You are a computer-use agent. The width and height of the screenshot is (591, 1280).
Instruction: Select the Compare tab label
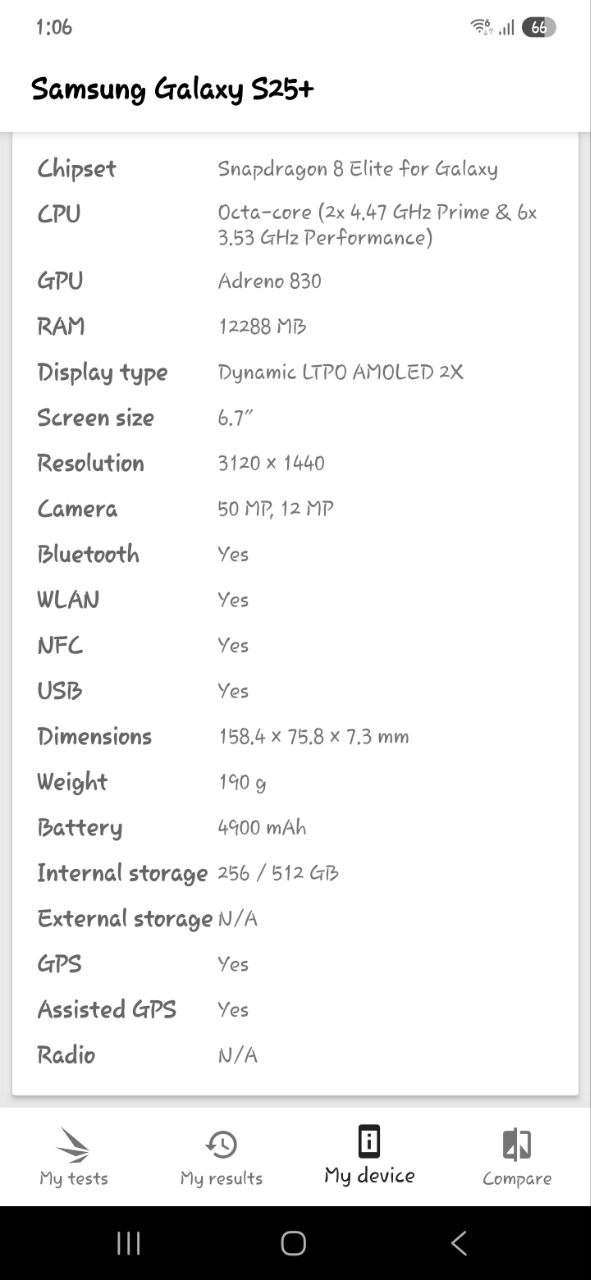(517, 1178)
